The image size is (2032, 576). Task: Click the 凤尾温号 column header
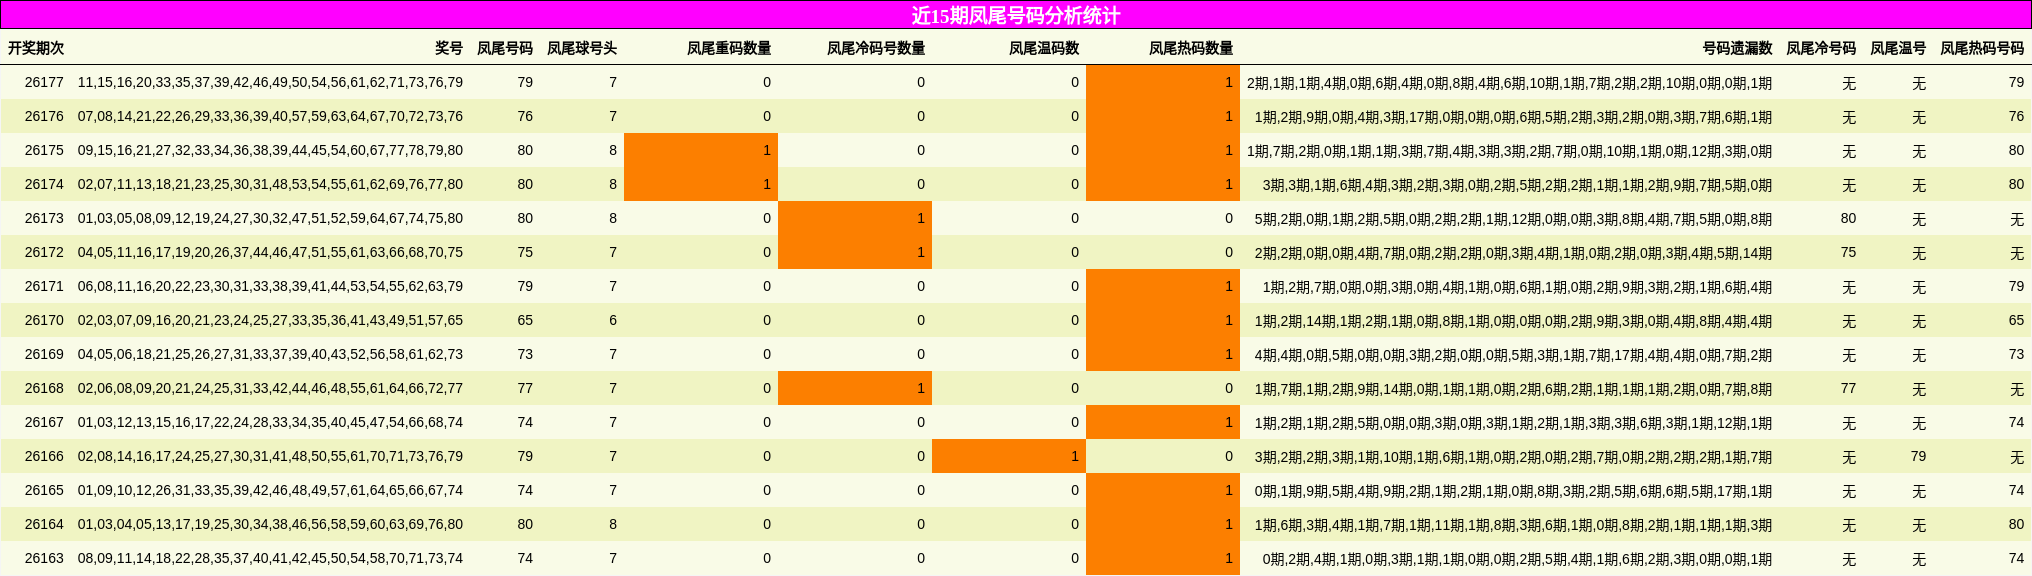click(x=1898, y=48)
